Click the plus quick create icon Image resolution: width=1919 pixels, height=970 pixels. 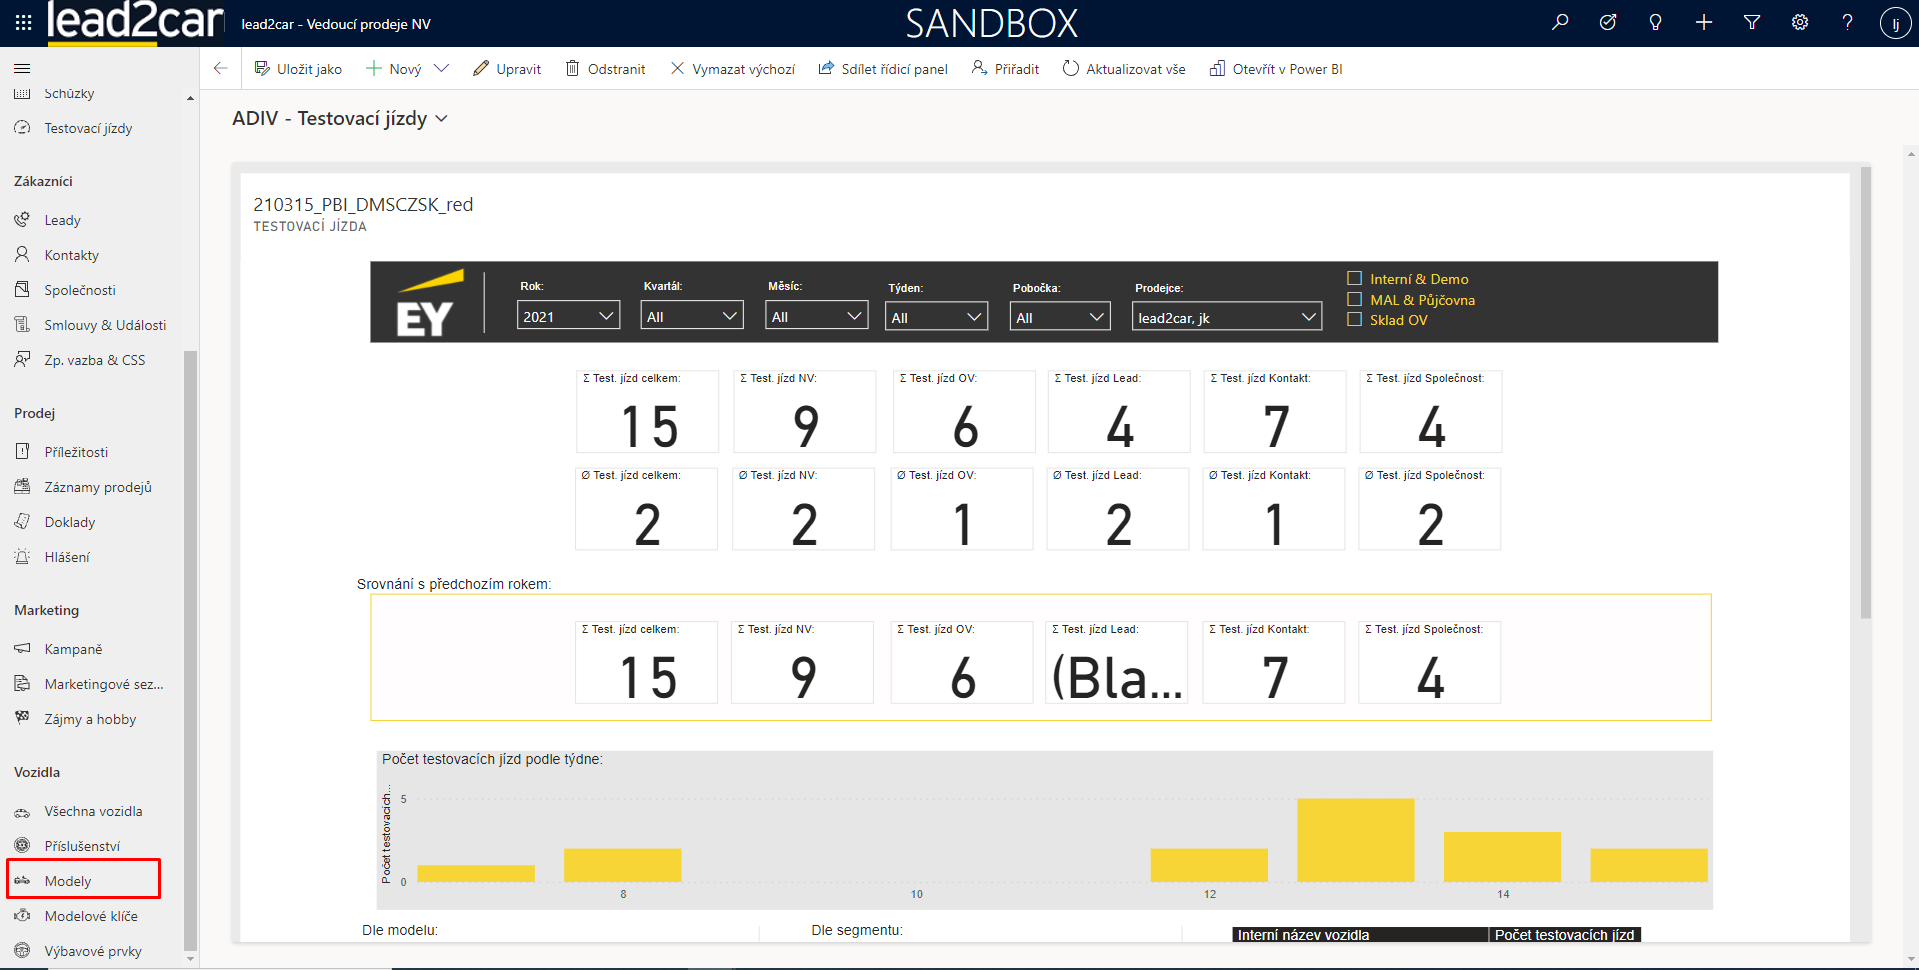pos(1704,22)
